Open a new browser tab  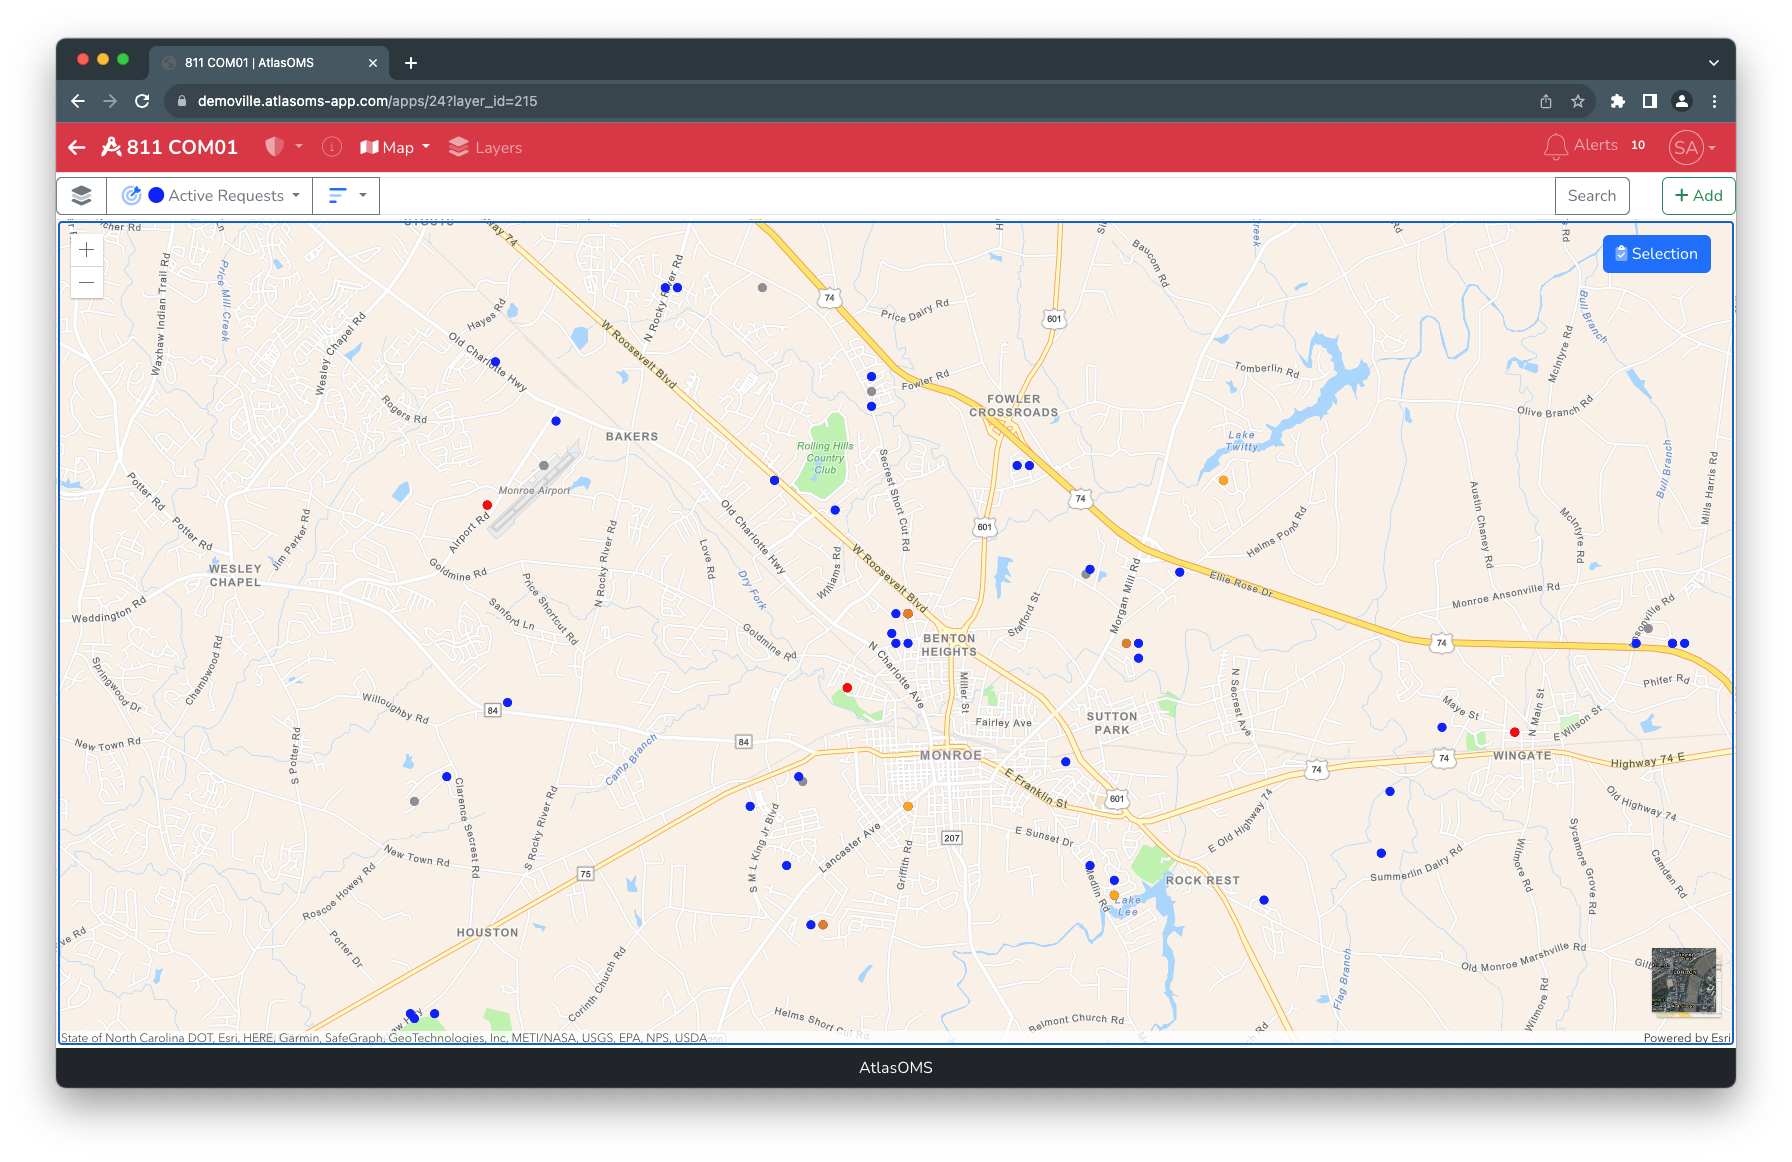411,63
